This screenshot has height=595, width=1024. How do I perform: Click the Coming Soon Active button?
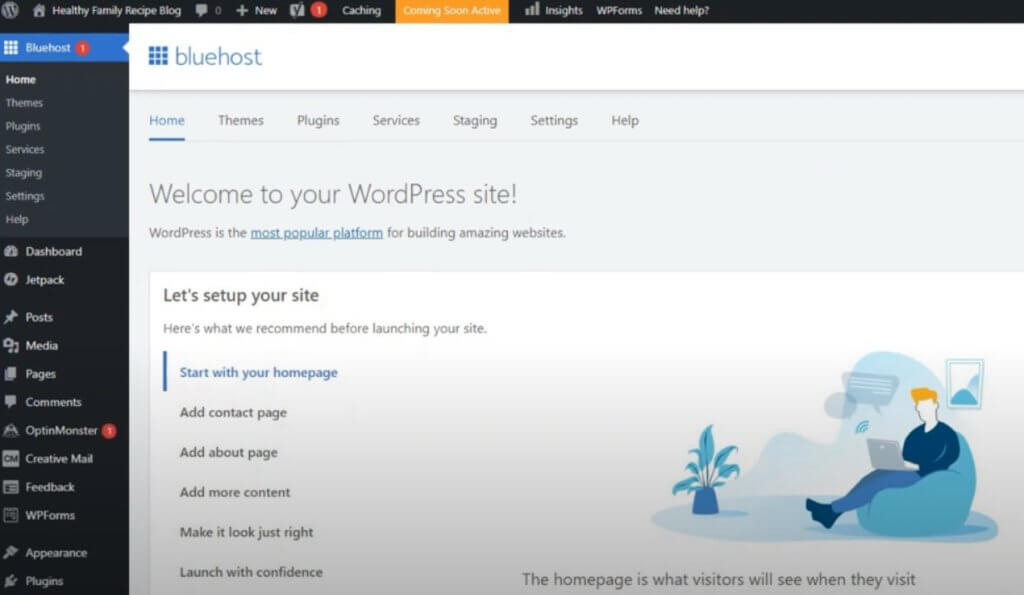(x=452, y=11)
